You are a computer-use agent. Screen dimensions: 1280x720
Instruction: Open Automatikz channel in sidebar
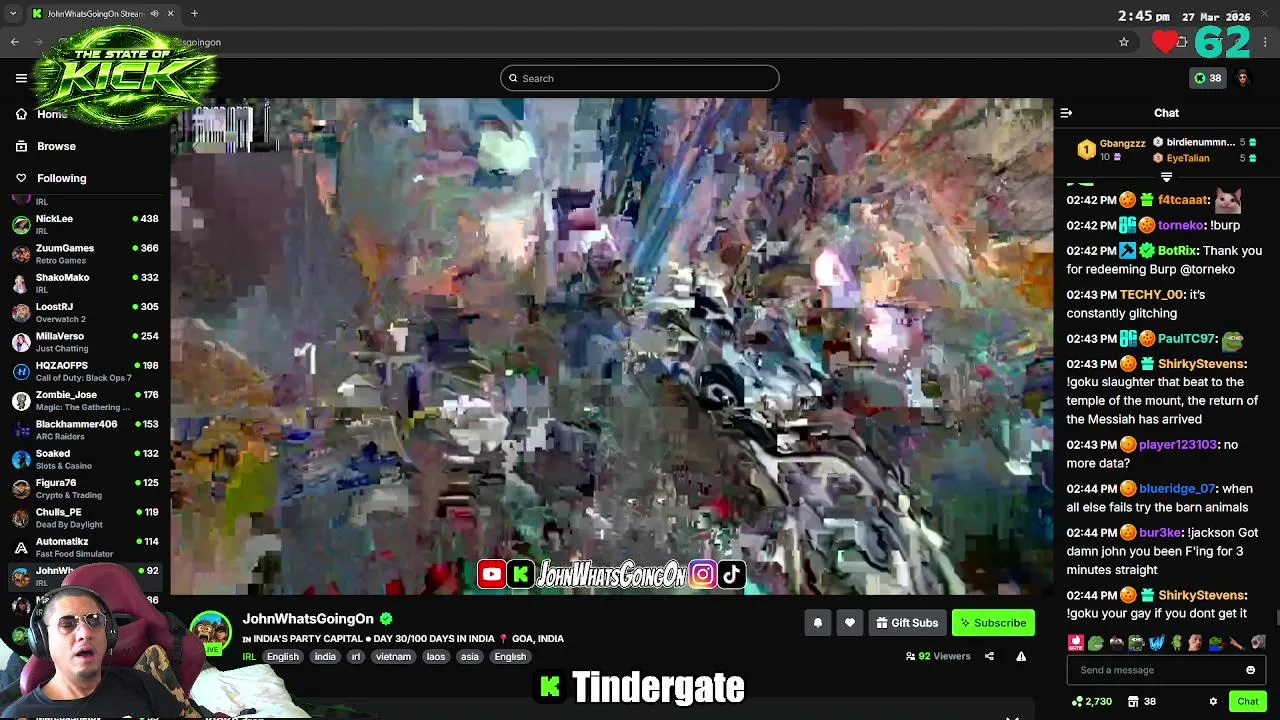(x=85, y=547)
